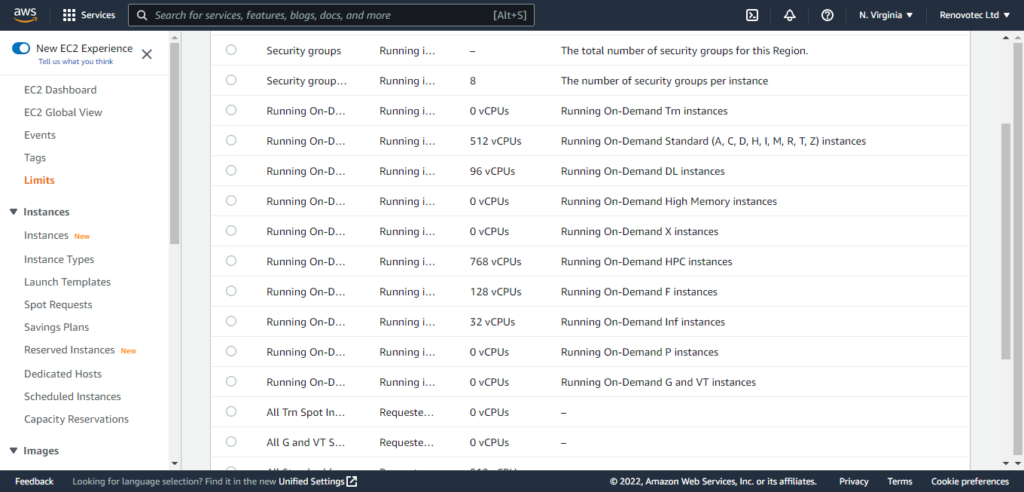
Task: Click the sidebar scroll-down arrow
Action: click(x=174, y=463)
